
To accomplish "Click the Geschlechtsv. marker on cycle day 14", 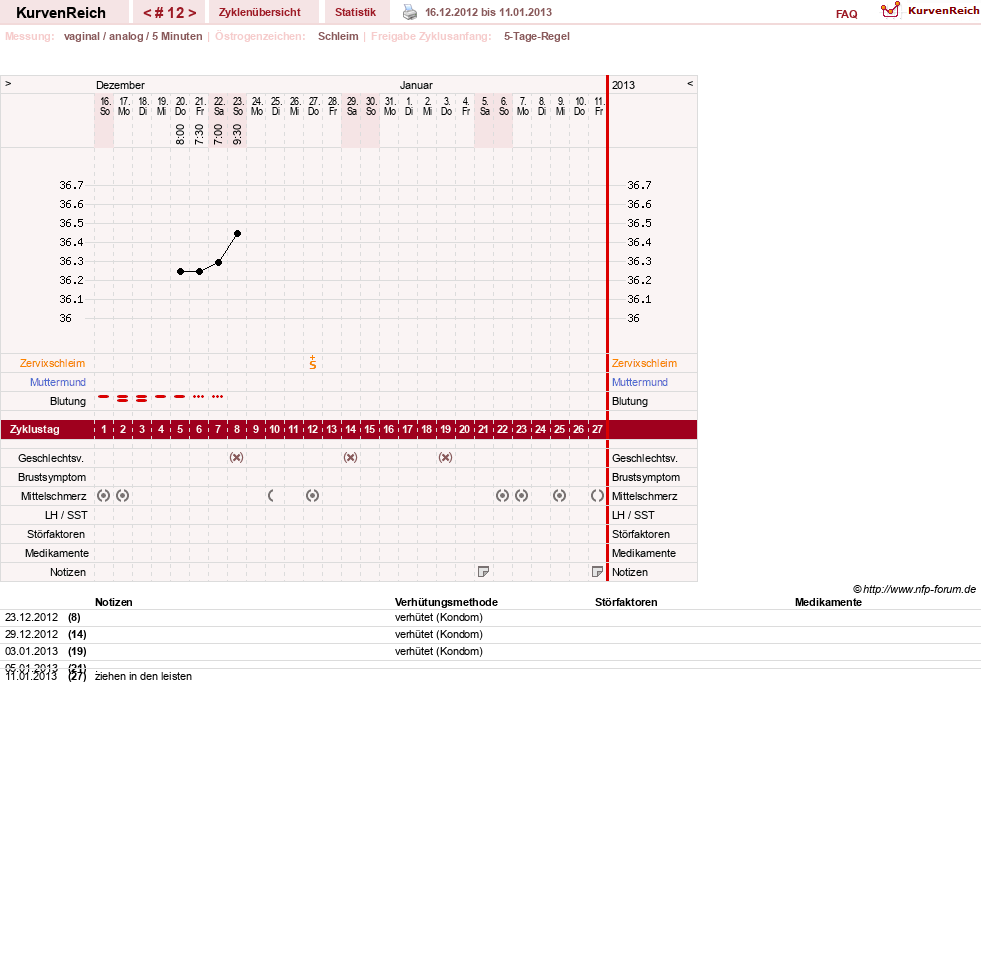I will (350, 457).
